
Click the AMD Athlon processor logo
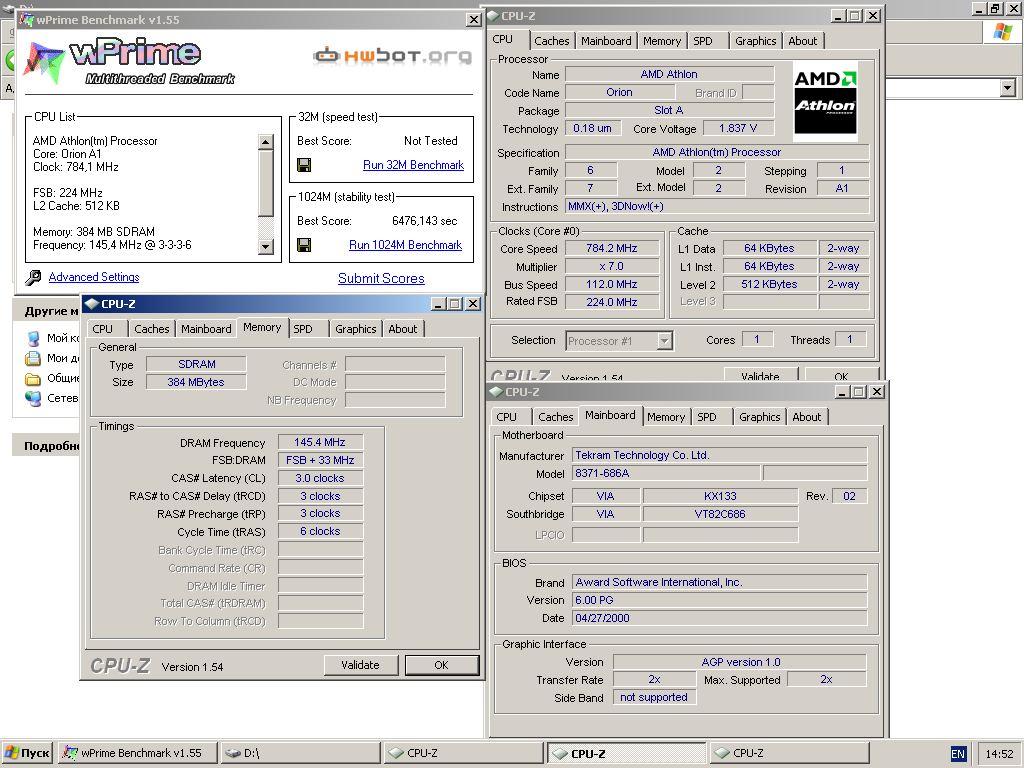pos(825,101)
